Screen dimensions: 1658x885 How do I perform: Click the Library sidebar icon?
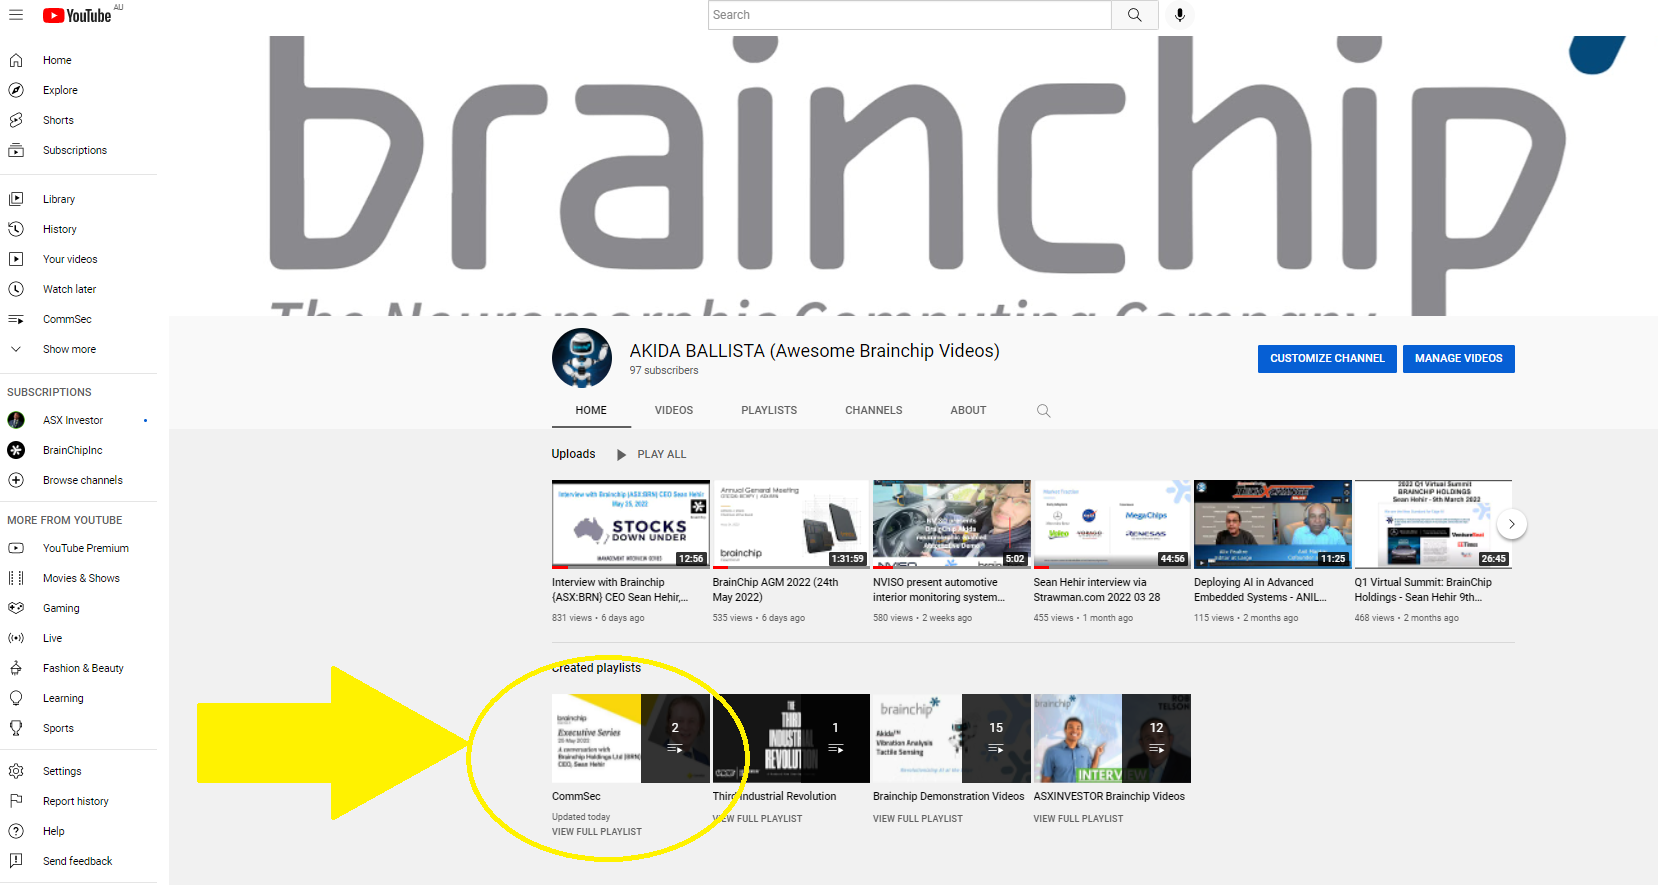[16, 199]
